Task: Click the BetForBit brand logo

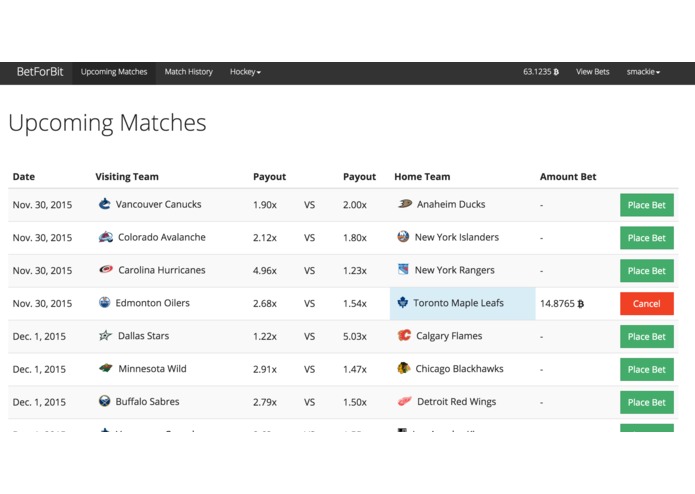Action: point(40,72)
